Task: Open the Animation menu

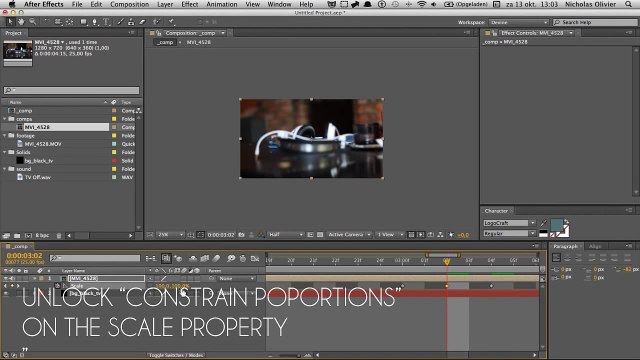Action: 222,4
